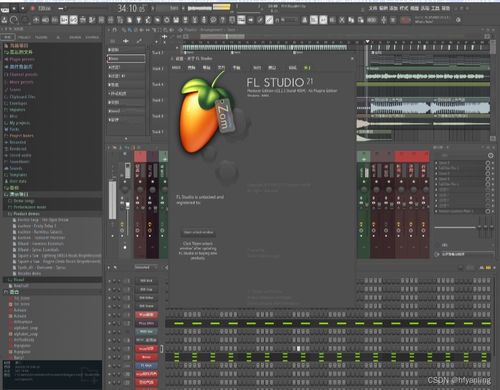Click the question mark help icon in toolbar

(222, 20)
